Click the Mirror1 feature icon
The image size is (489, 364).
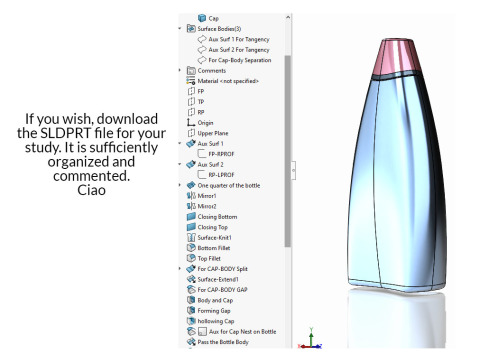tap(191, 196)
